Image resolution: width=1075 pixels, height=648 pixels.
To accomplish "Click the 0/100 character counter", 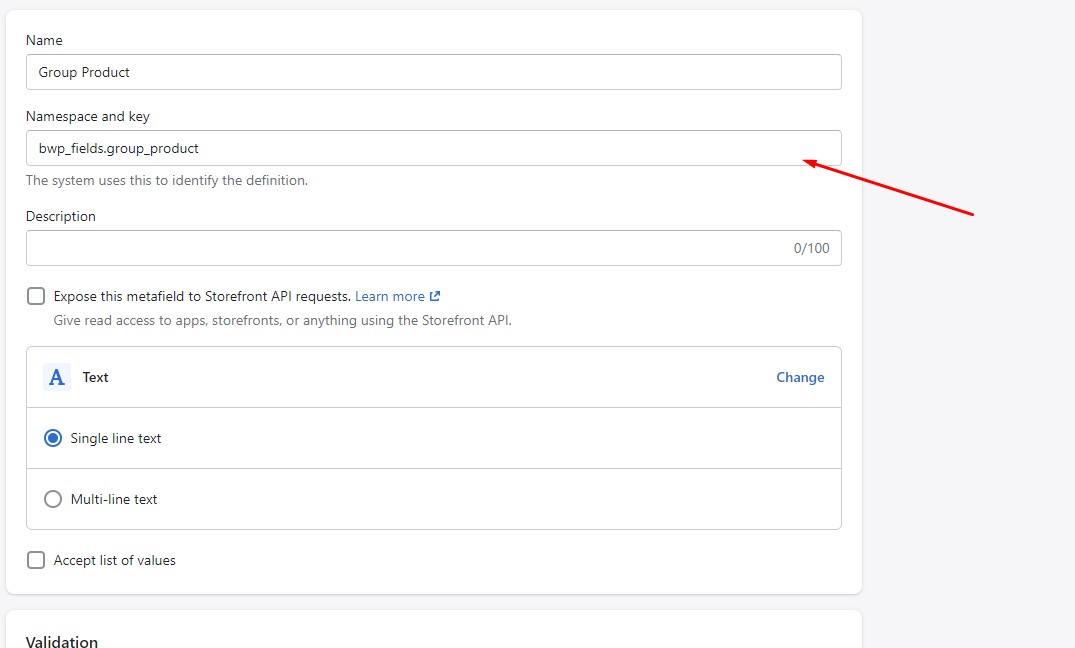I will [x=811, y=248].
